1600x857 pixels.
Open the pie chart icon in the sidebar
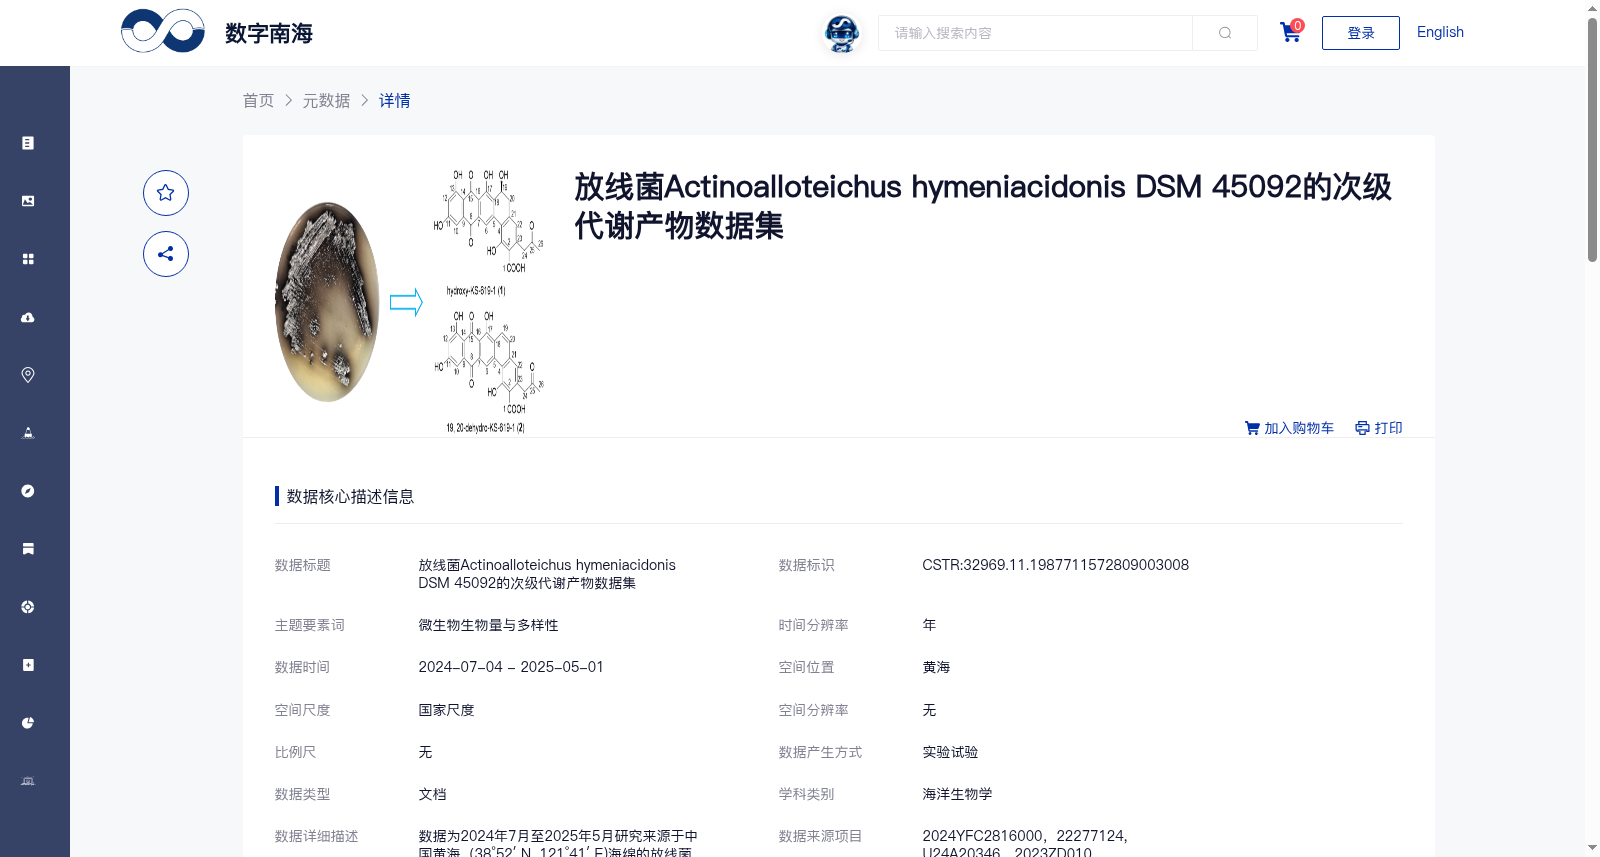point(28,723)
